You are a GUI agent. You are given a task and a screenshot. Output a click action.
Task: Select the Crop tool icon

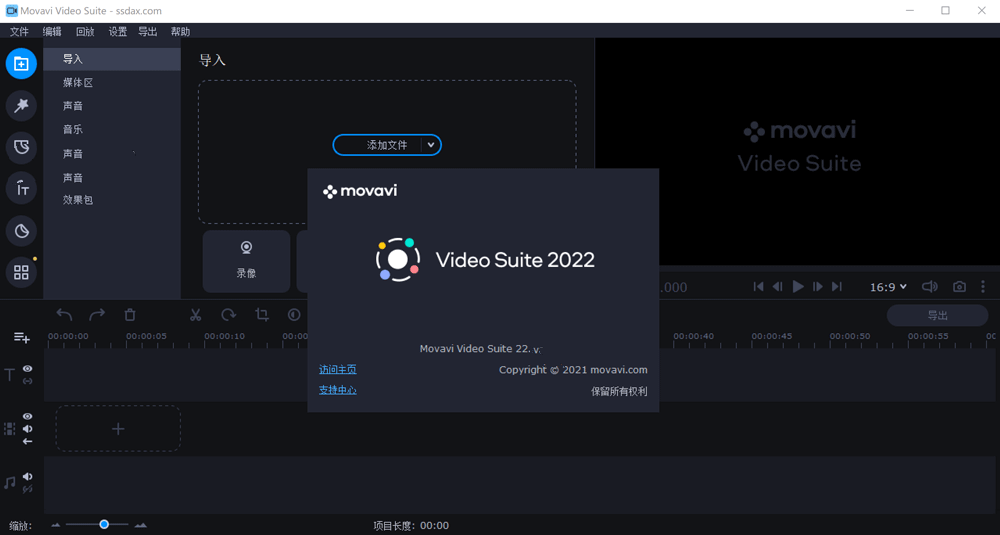(x=261, y=314)
